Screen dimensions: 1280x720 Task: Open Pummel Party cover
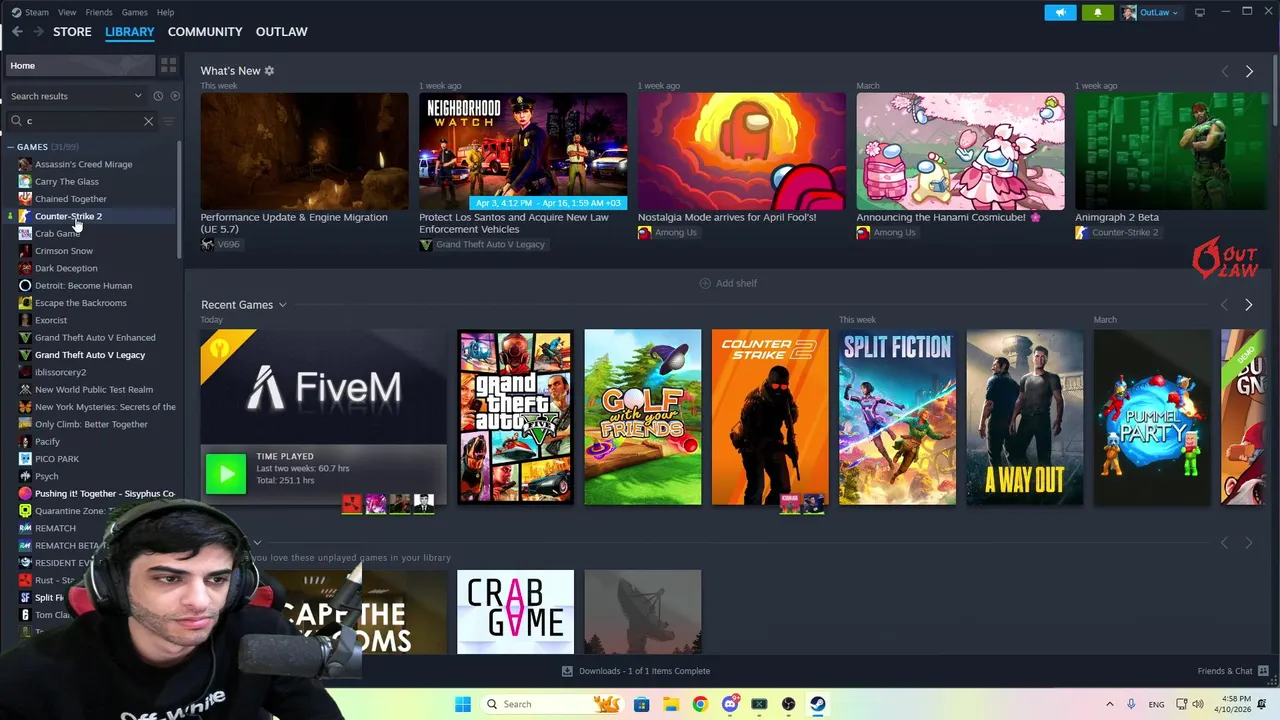pos(1151,417)
